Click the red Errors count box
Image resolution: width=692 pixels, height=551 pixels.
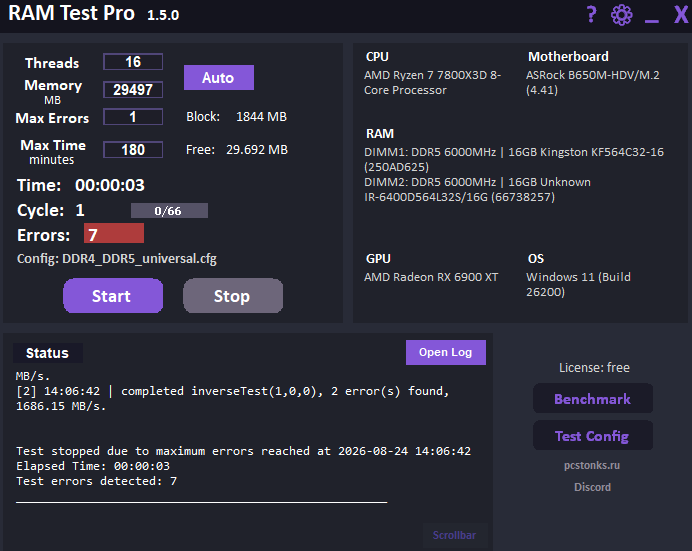[x=114, y=233]
